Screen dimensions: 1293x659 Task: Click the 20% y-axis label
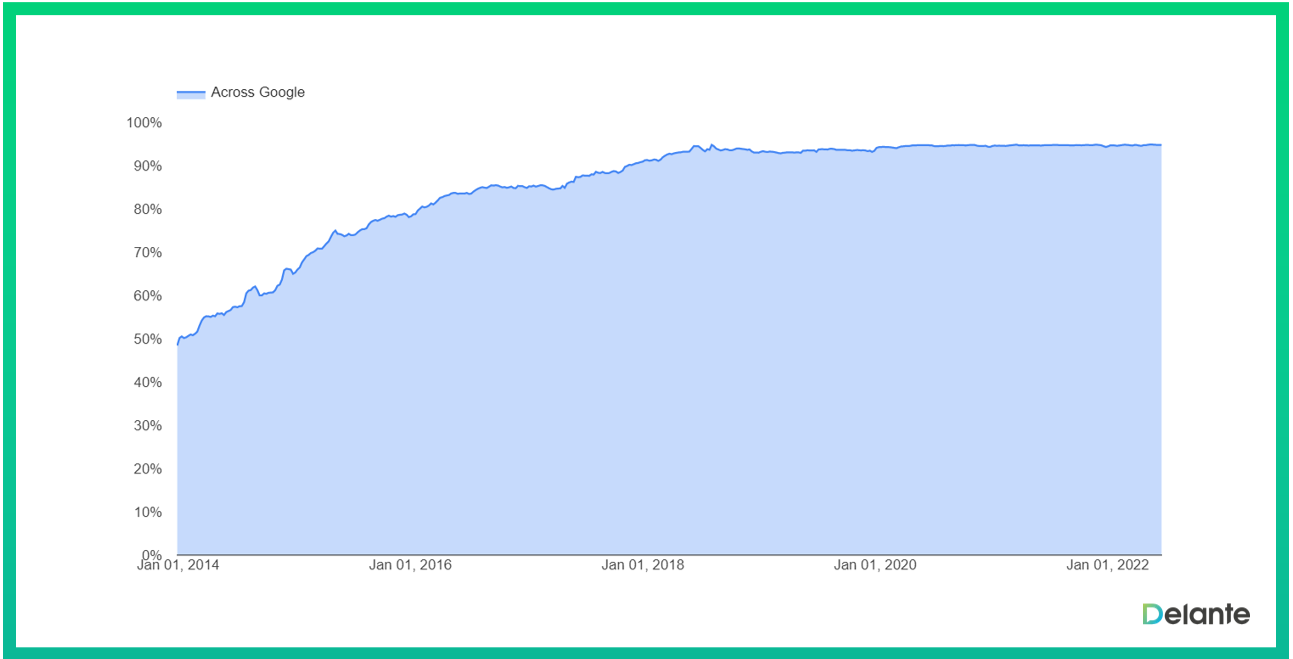click(x=146, y=469)
